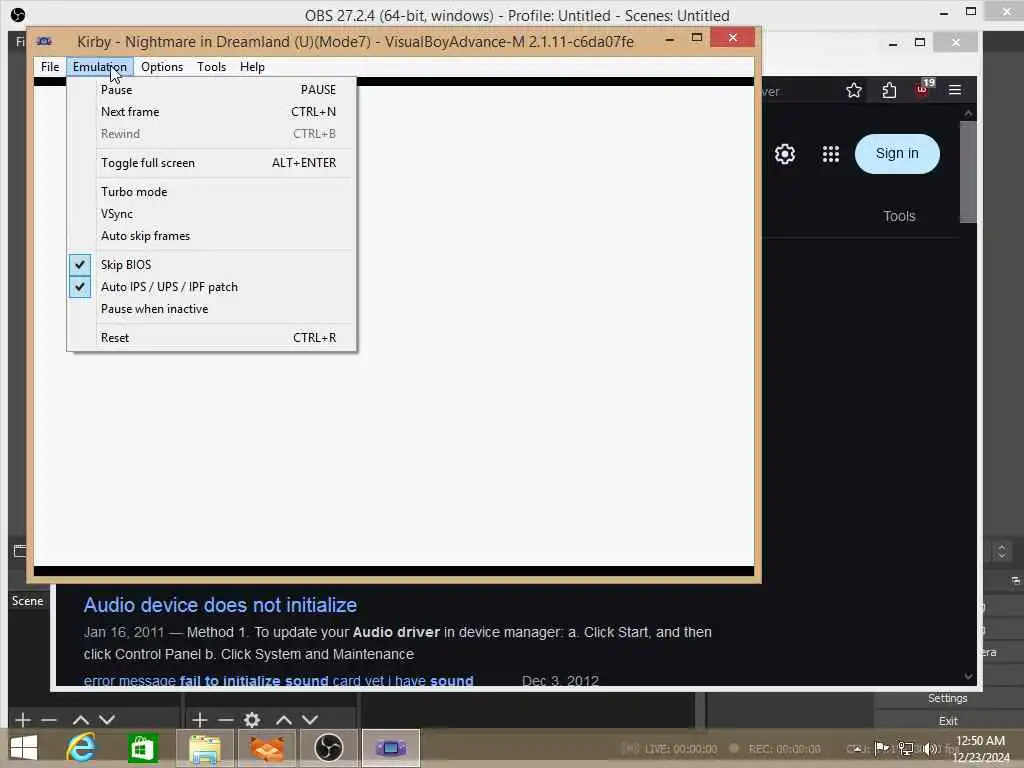Remove source with the minus icon

[226, 720]
